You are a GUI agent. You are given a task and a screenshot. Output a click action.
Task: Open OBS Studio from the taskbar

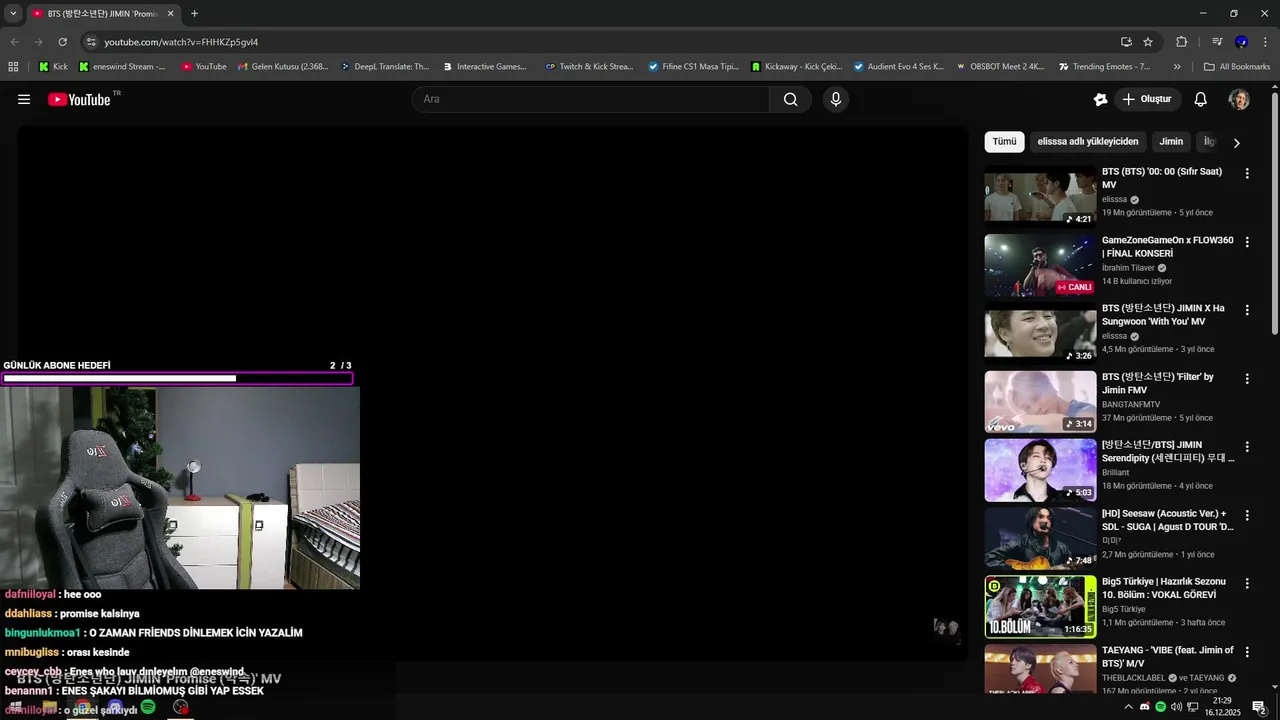tap(180, 707)
